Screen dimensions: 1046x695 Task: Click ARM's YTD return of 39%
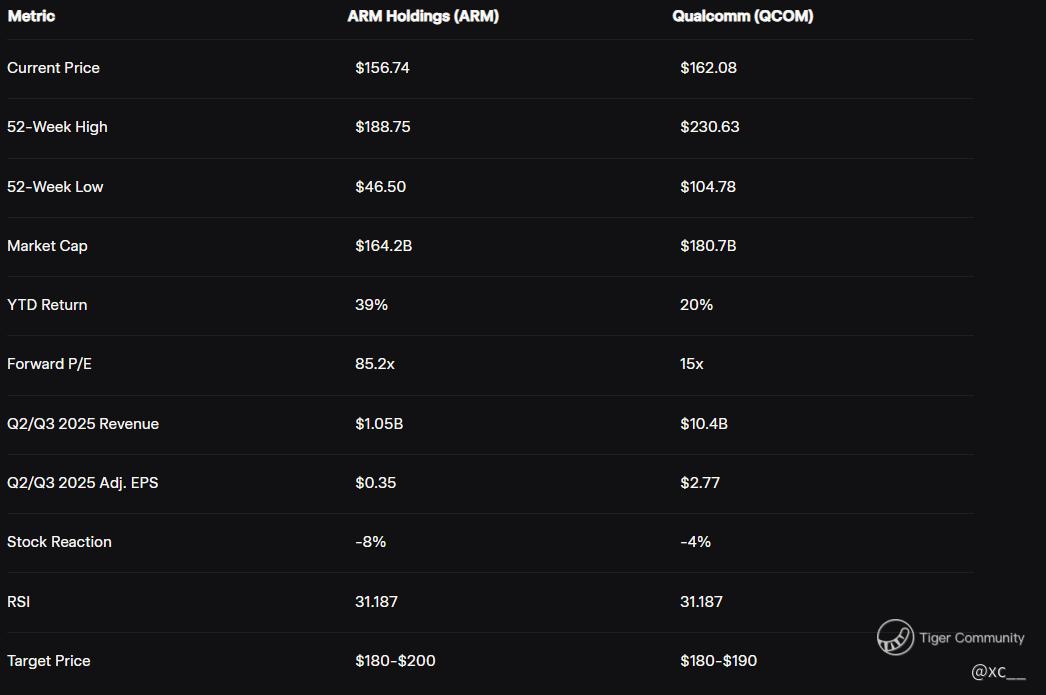pos(371,305)
